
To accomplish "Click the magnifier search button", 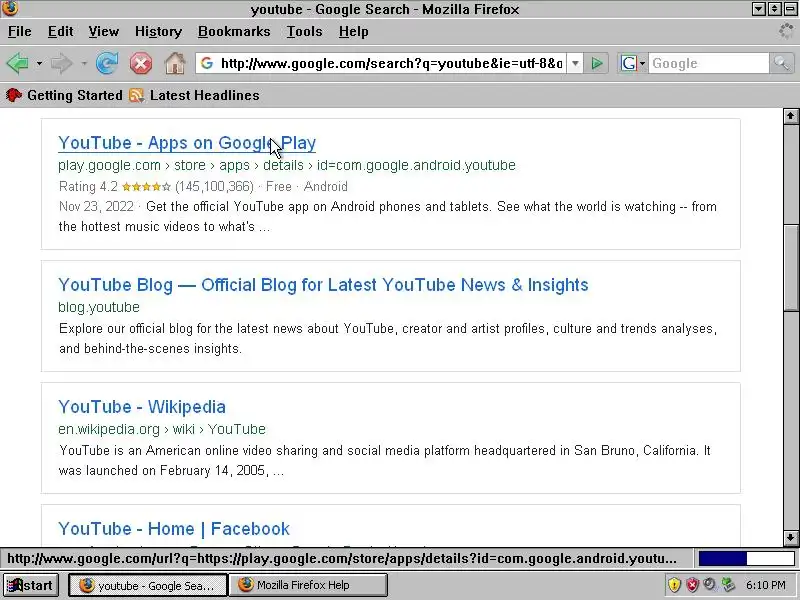I will [x=781, y=63].
